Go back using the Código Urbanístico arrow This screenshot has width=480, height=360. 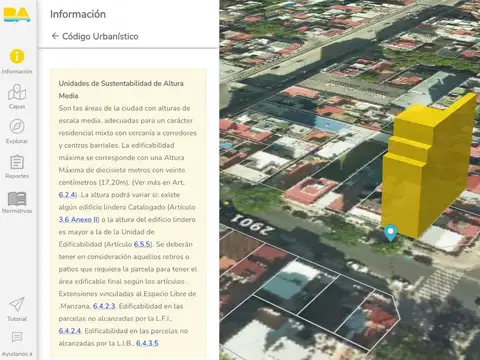pyautogui.click(x=55, y=36)
